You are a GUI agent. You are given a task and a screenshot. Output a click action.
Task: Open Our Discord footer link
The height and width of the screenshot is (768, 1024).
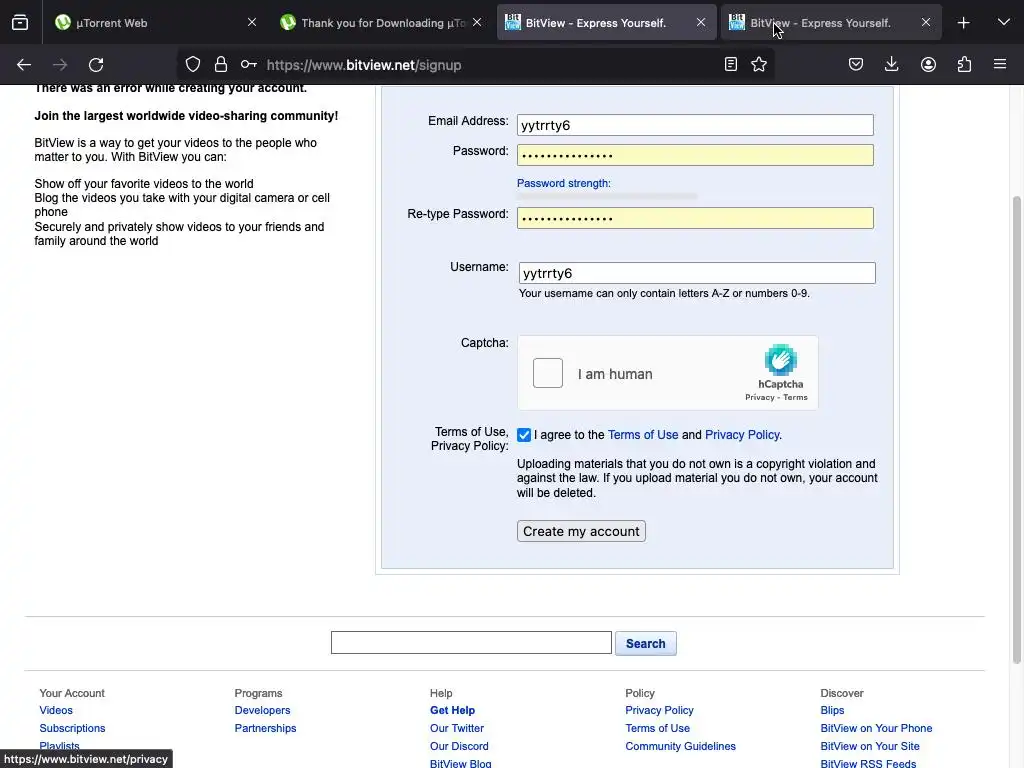click(458, 746)
